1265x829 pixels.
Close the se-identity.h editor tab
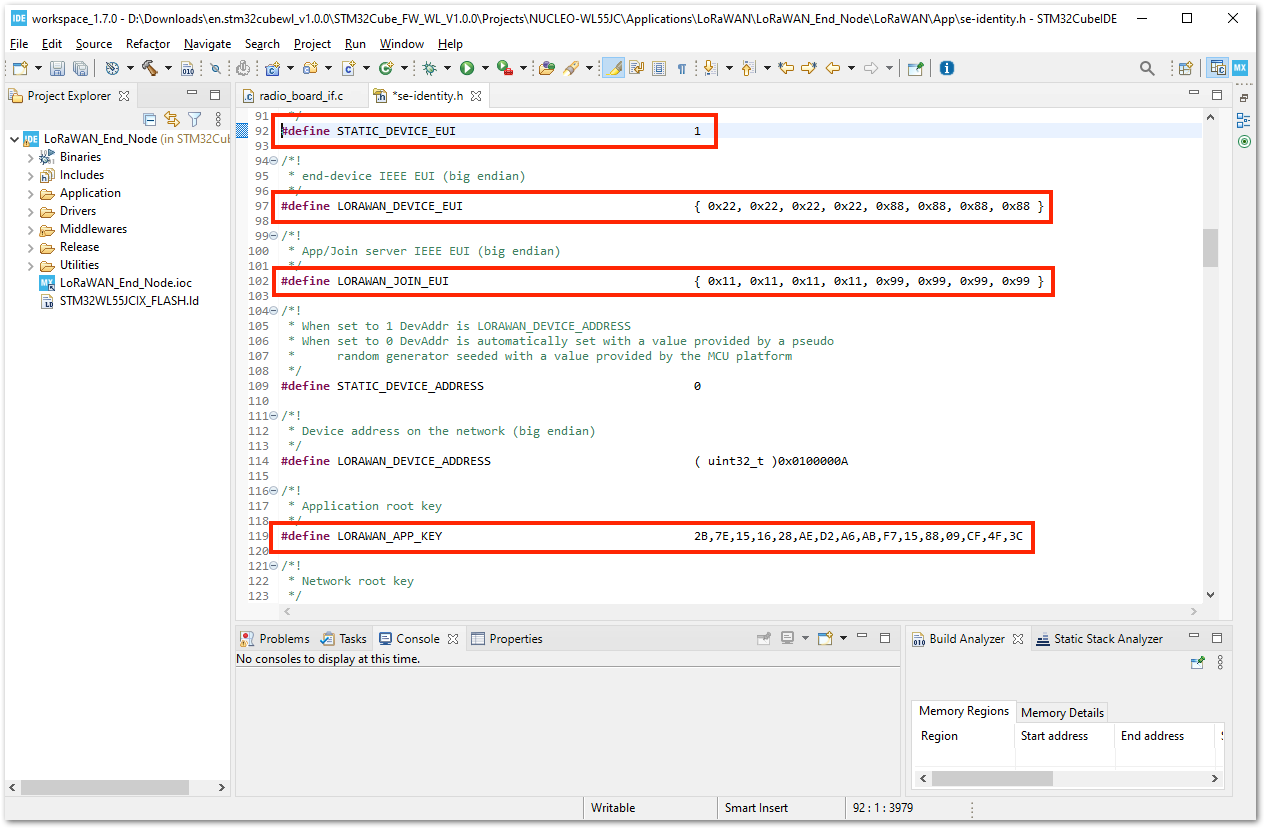(x=477, y=96)
